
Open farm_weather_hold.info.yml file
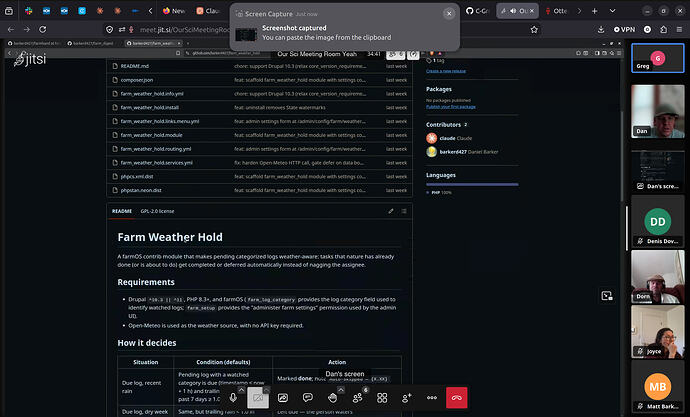tap(152, 94)
